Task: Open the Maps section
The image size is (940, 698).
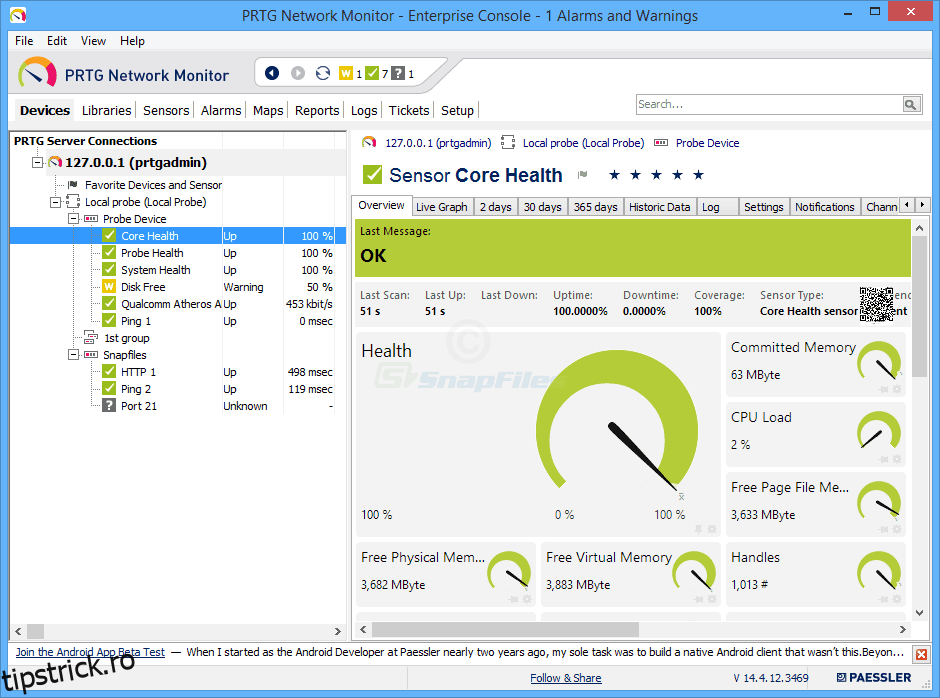Action: click(x=268, y=110)
